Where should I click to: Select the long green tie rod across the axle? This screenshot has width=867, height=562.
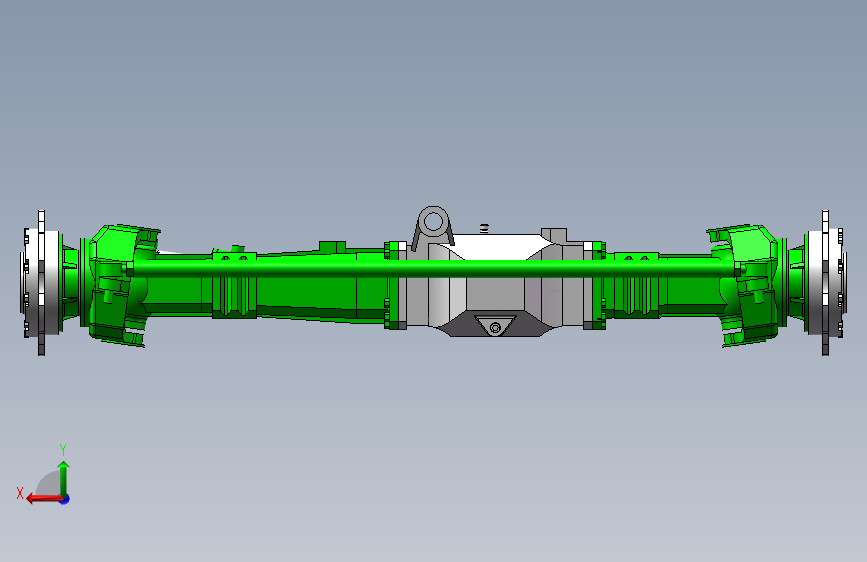click(434, 269)
